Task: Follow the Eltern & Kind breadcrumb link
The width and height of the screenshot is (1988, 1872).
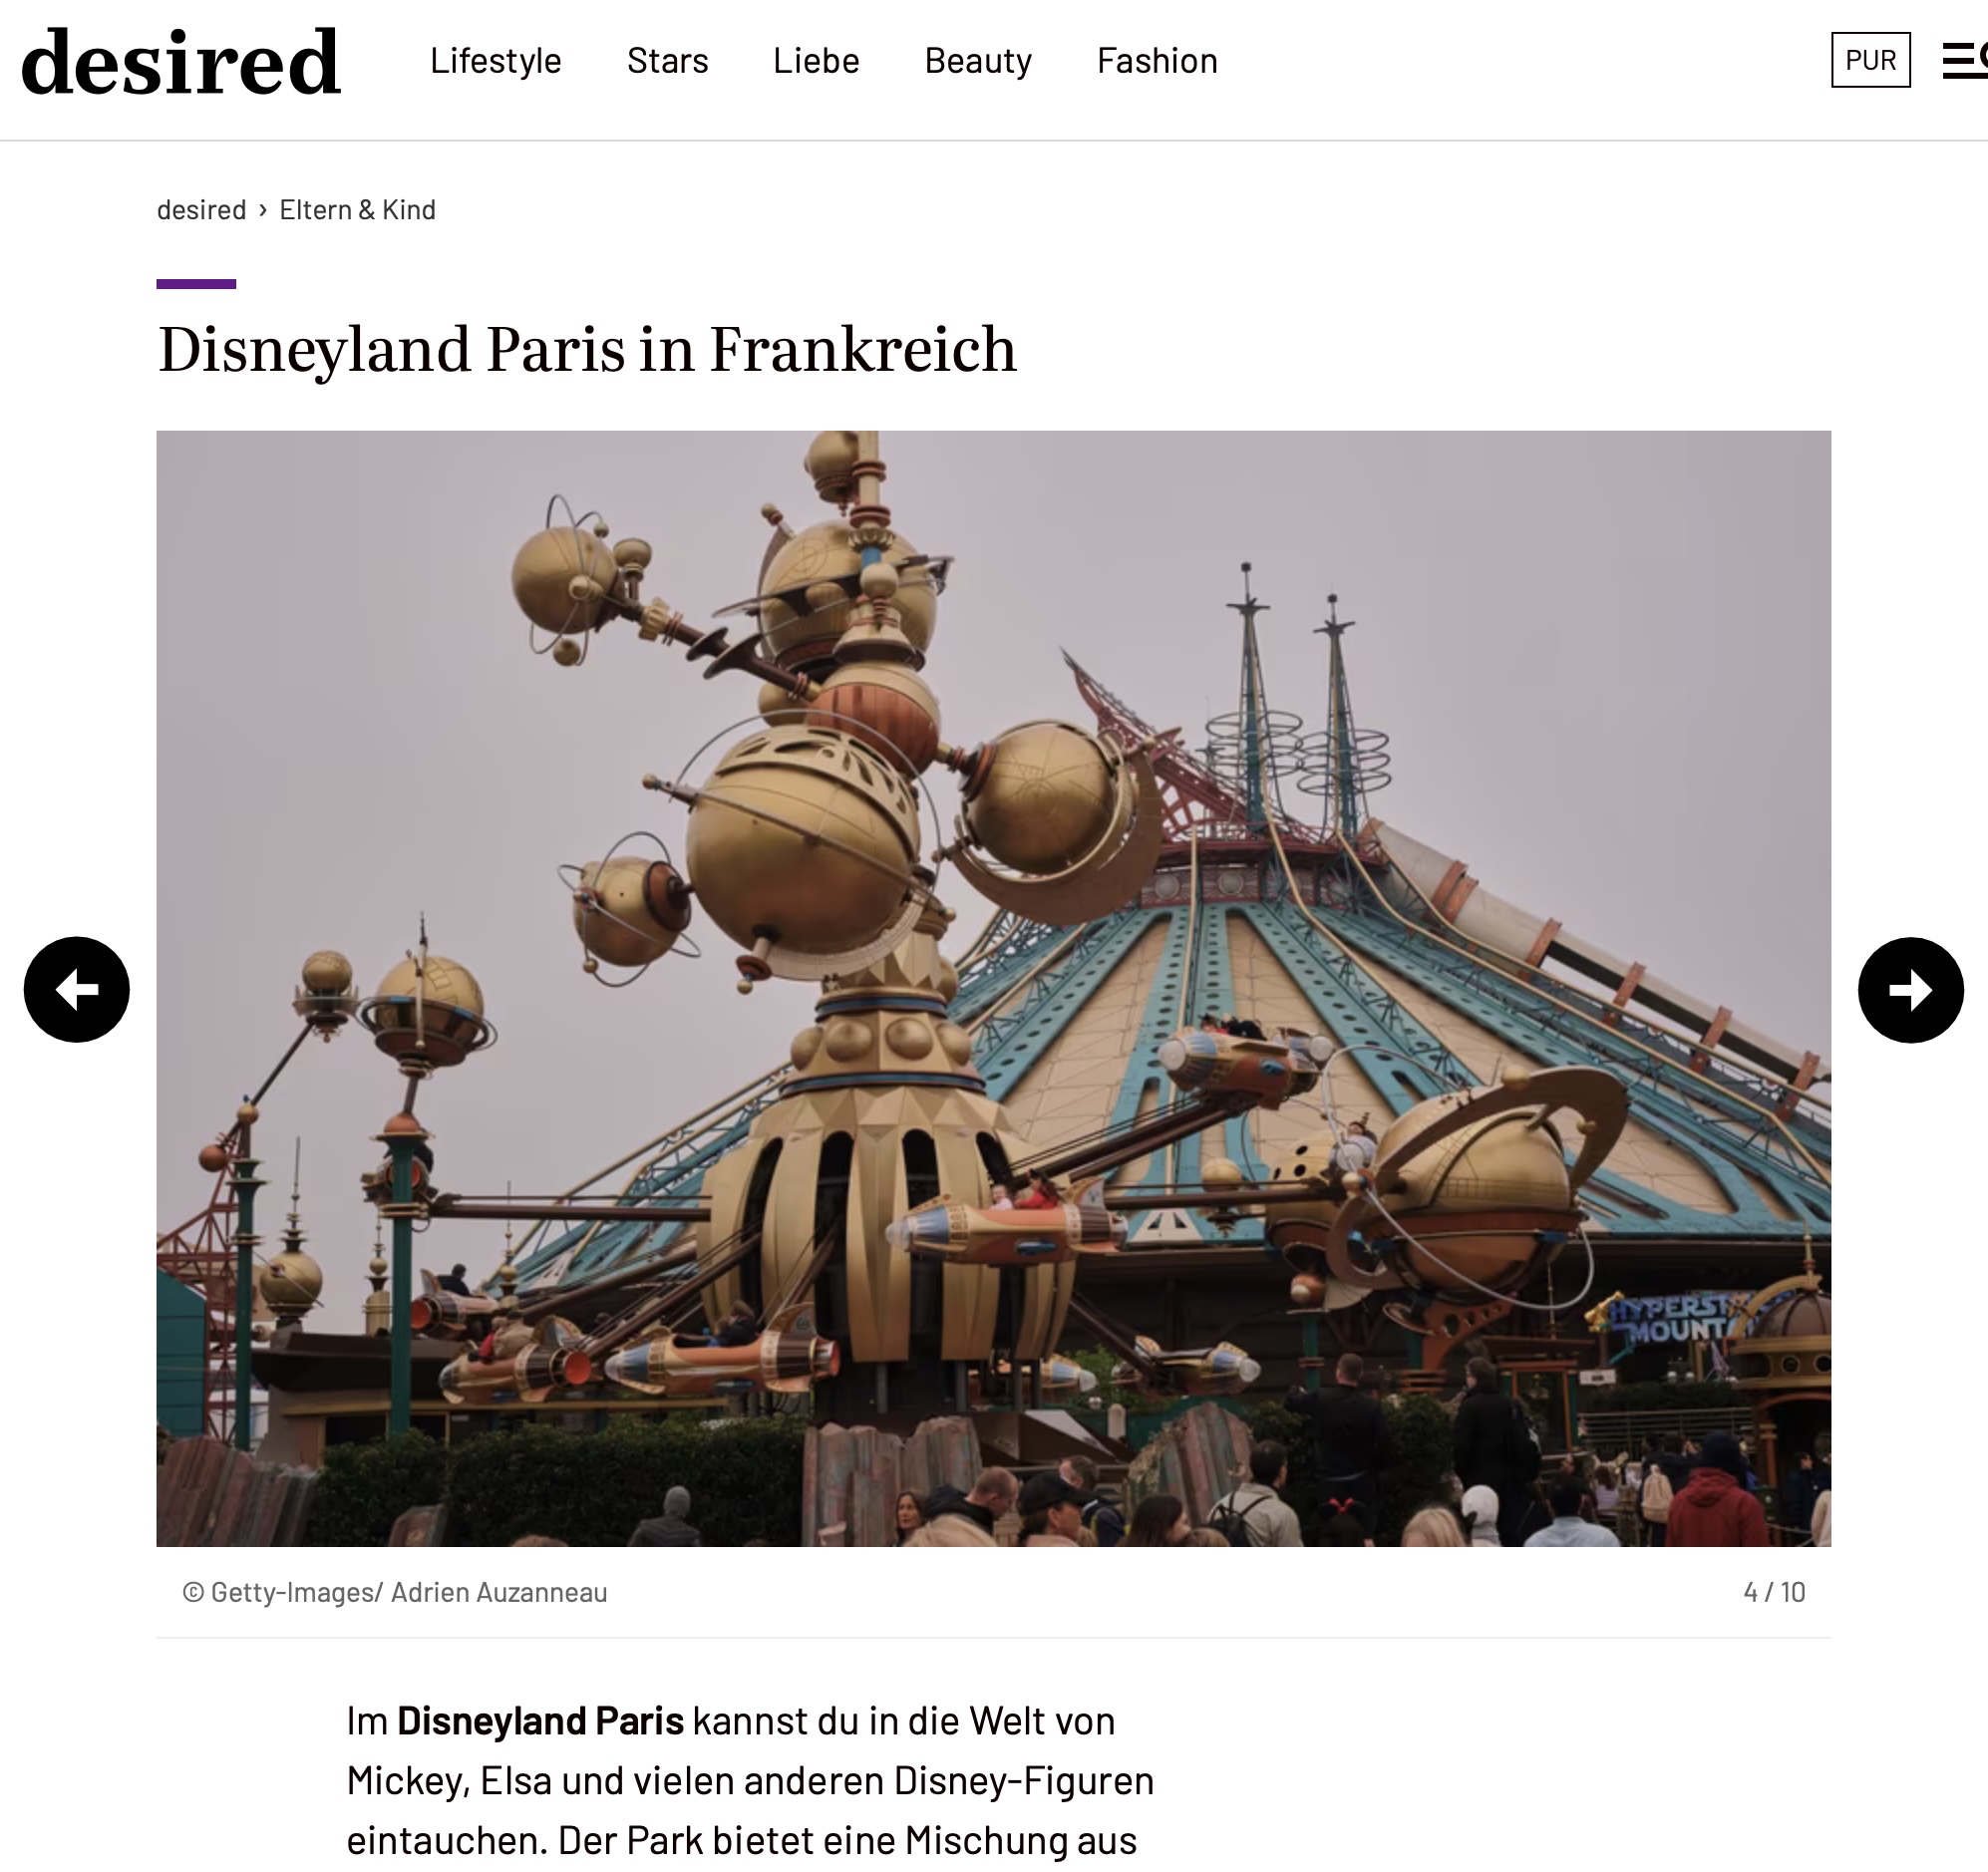Action: click(358, 210)
